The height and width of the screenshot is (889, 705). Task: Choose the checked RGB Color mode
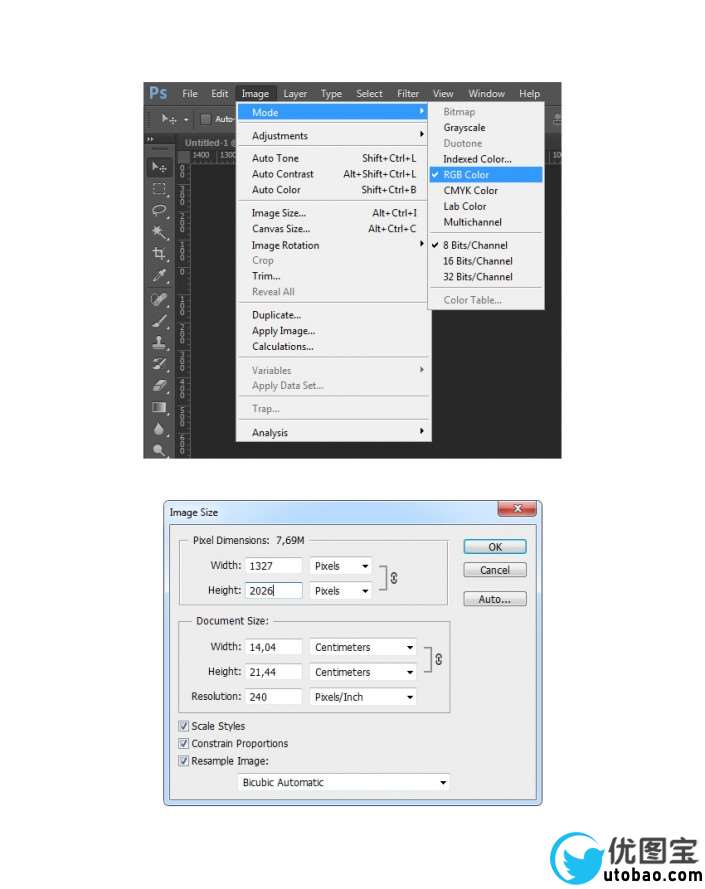point(486,175)
